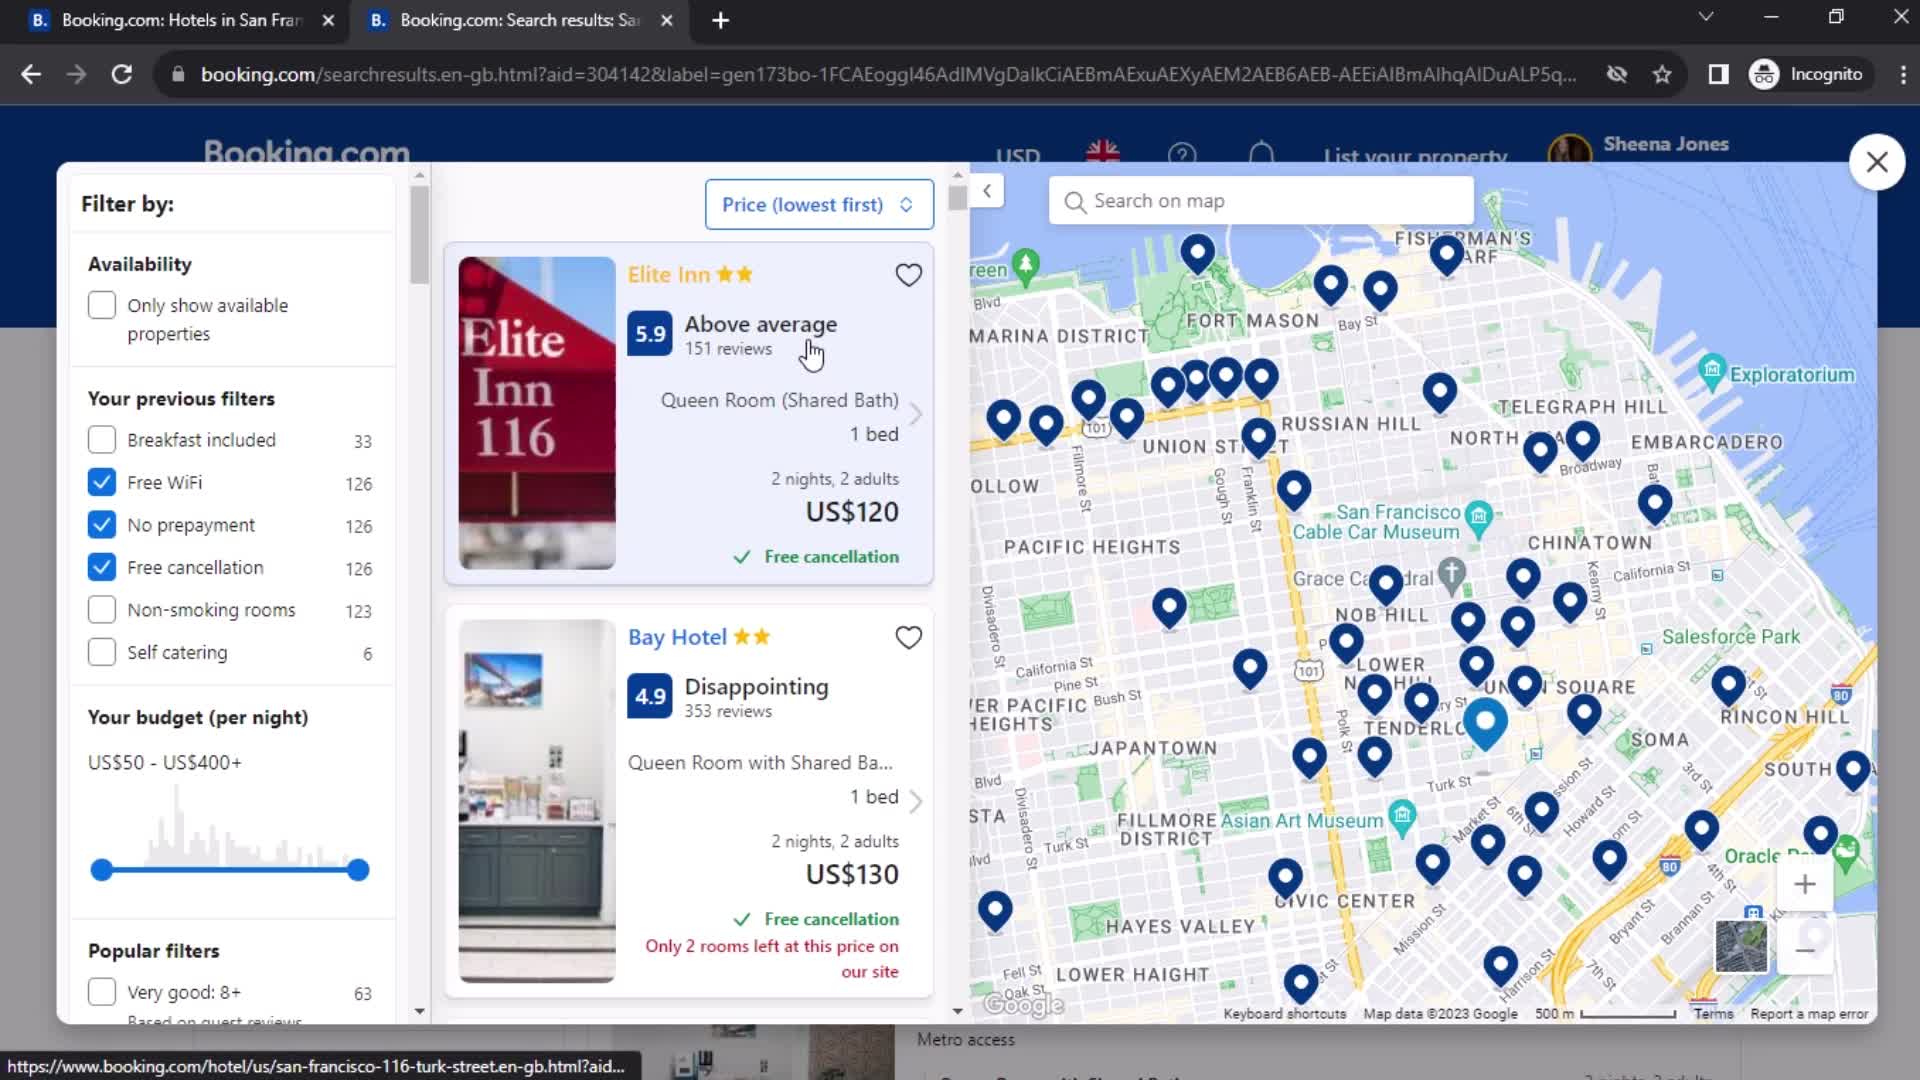This screenshot has width=1920, height=1080.
Task: Click the Elite Inn 5.9 review score
Action: (x=650, y=334)
